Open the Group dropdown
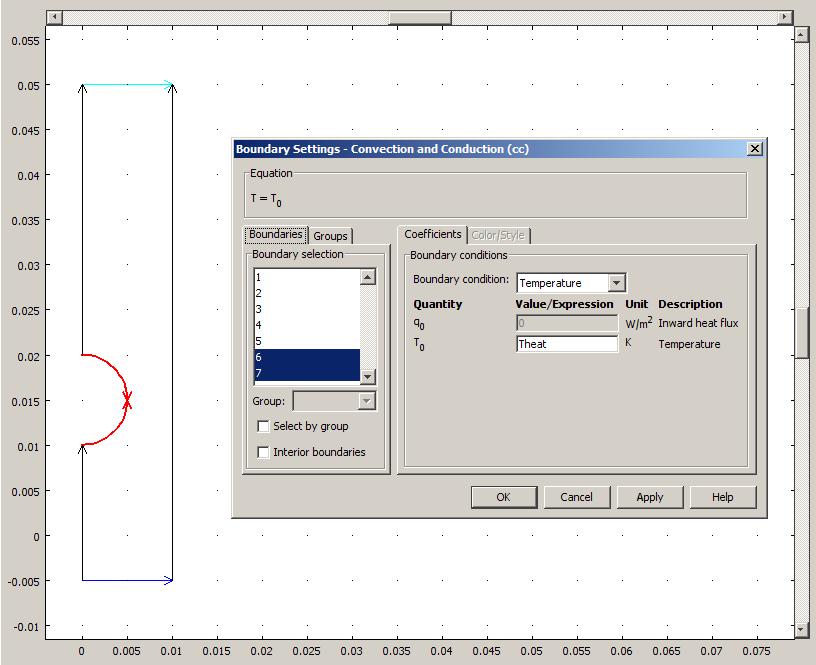Screen dimensions: 816x665 coord(366,401)
